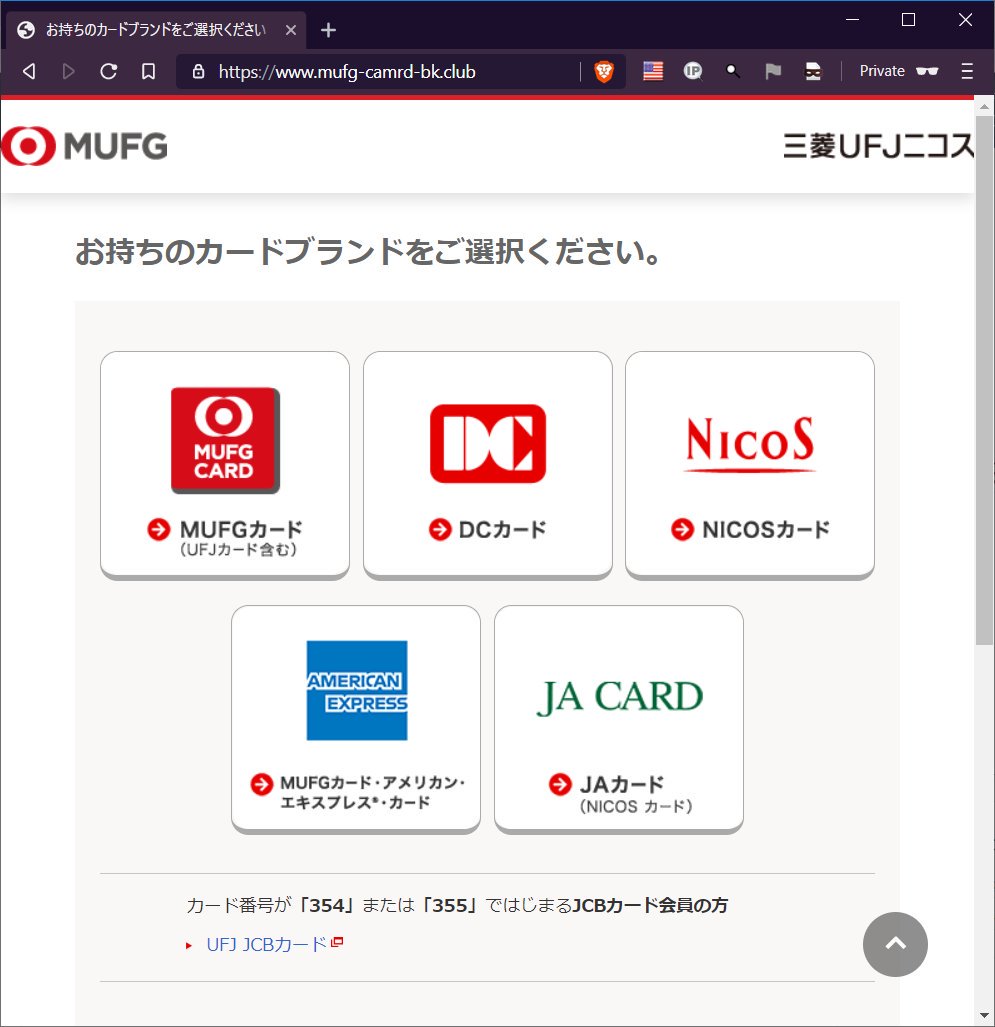Click the DC card logo

[488, 443]
